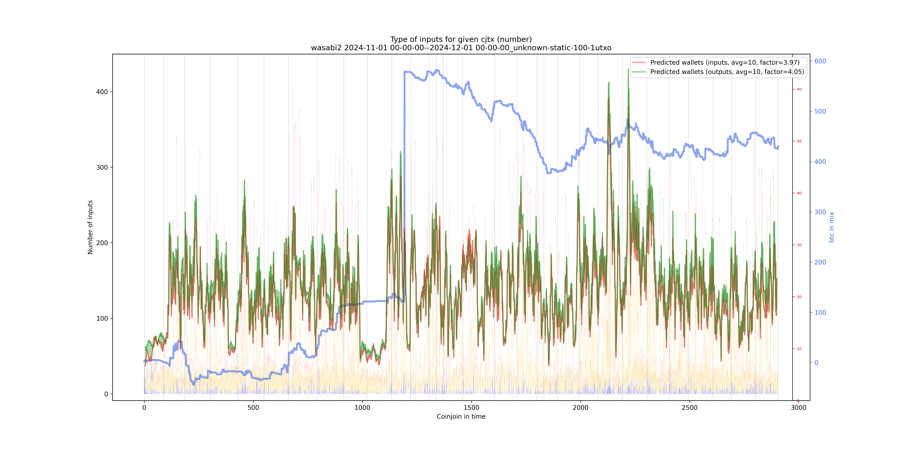Click left y-axis tick label '300'
900x450 pixels.
tap(101, 168)
